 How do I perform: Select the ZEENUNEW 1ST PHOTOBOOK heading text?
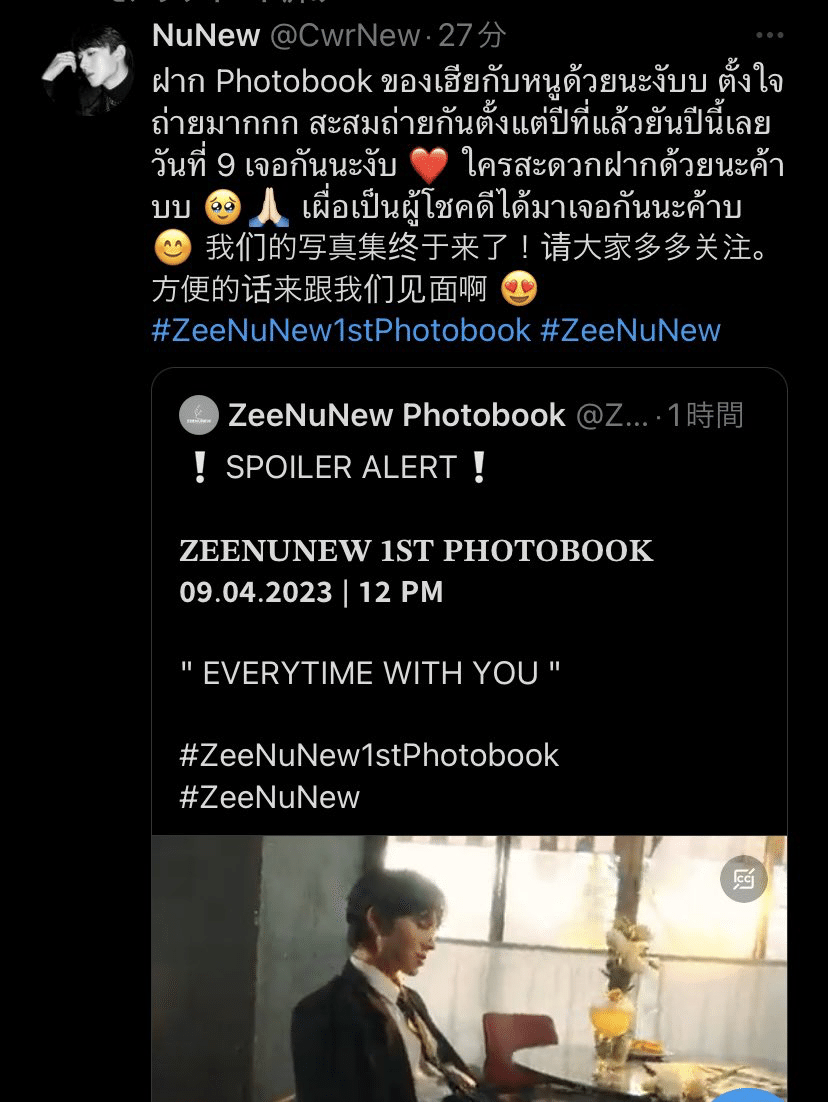pos(416,550)
